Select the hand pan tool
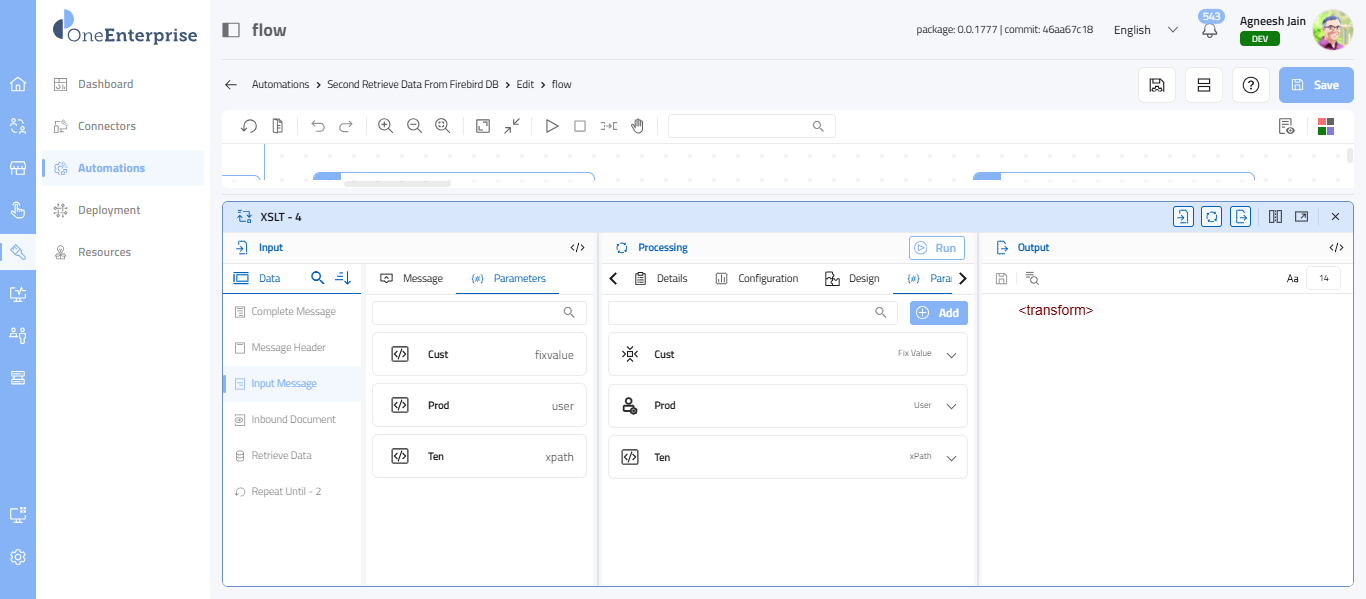This screenshot has height=599, width=1366. pyautogui.click(x=637, y=126)
